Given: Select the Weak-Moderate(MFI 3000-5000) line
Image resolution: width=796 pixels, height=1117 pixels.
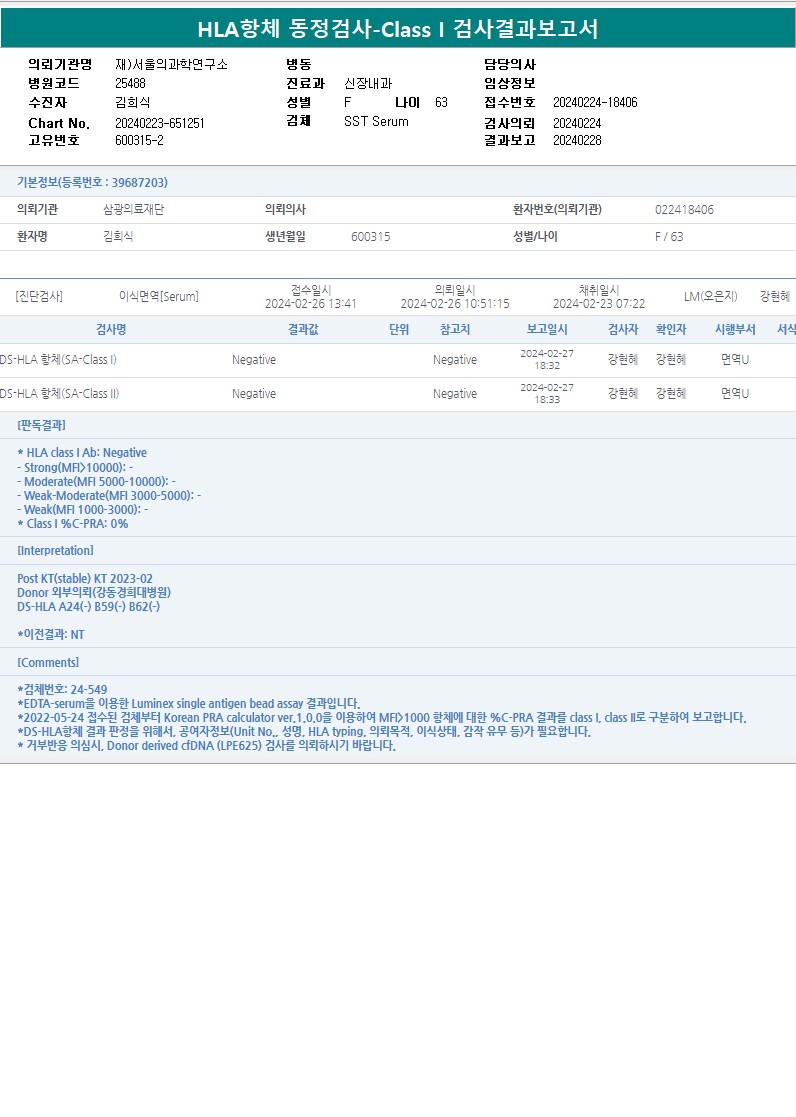Looking at the screenshot, I should point(109,495).
